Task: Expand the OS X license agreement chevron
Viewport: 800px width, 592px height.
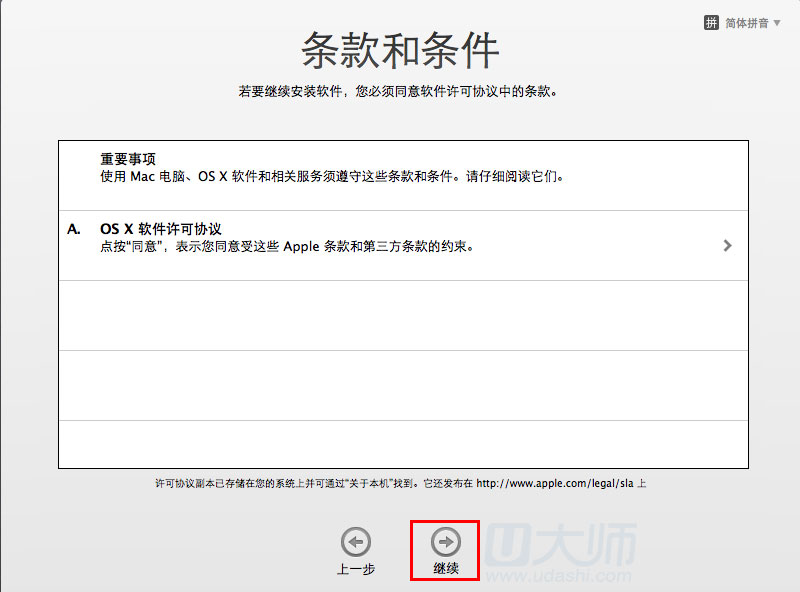Action: click(727, 246)
